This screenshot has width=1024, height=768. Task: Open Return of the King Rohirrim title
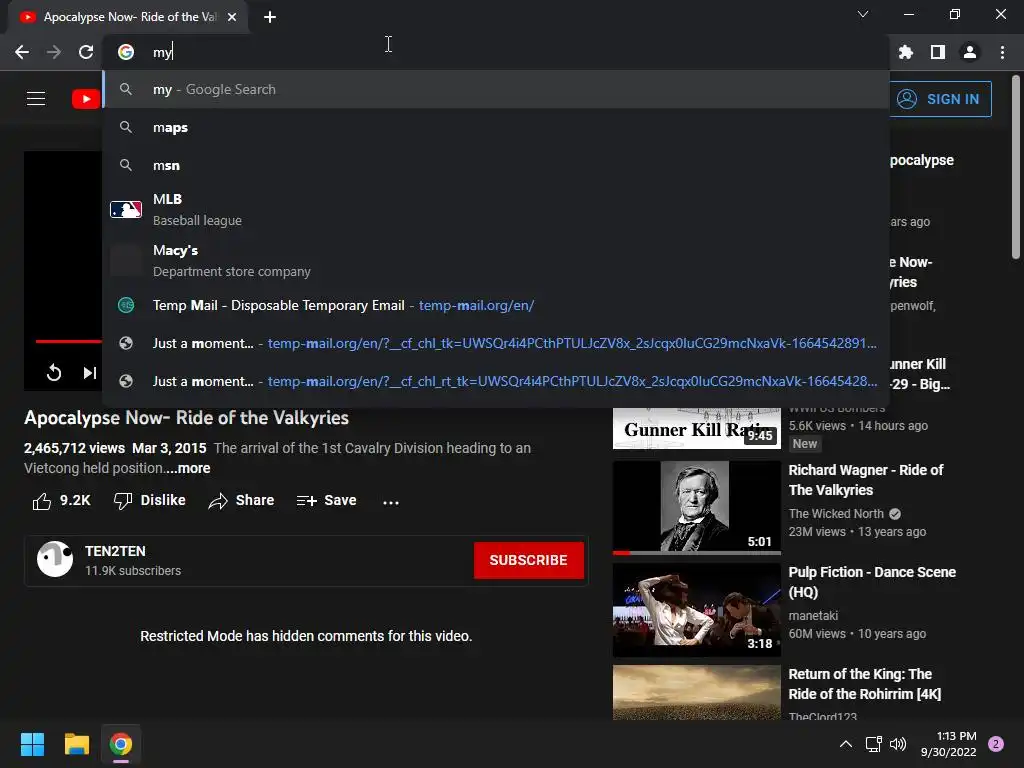[865, 684]
